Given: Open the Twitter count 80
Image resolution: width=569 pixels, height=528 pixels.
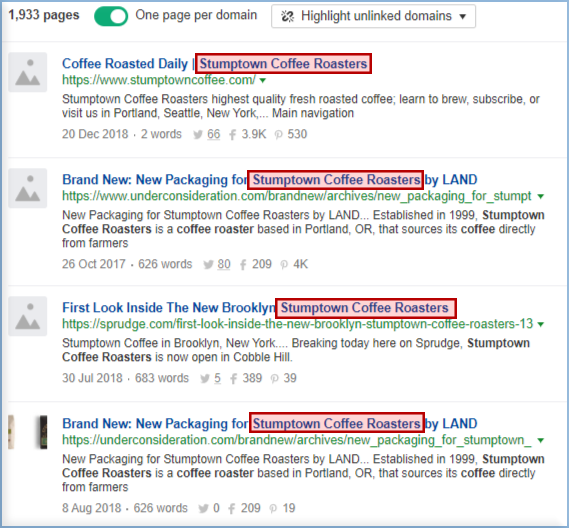Looking at the screenshot, I should click(x=224, y=264).
